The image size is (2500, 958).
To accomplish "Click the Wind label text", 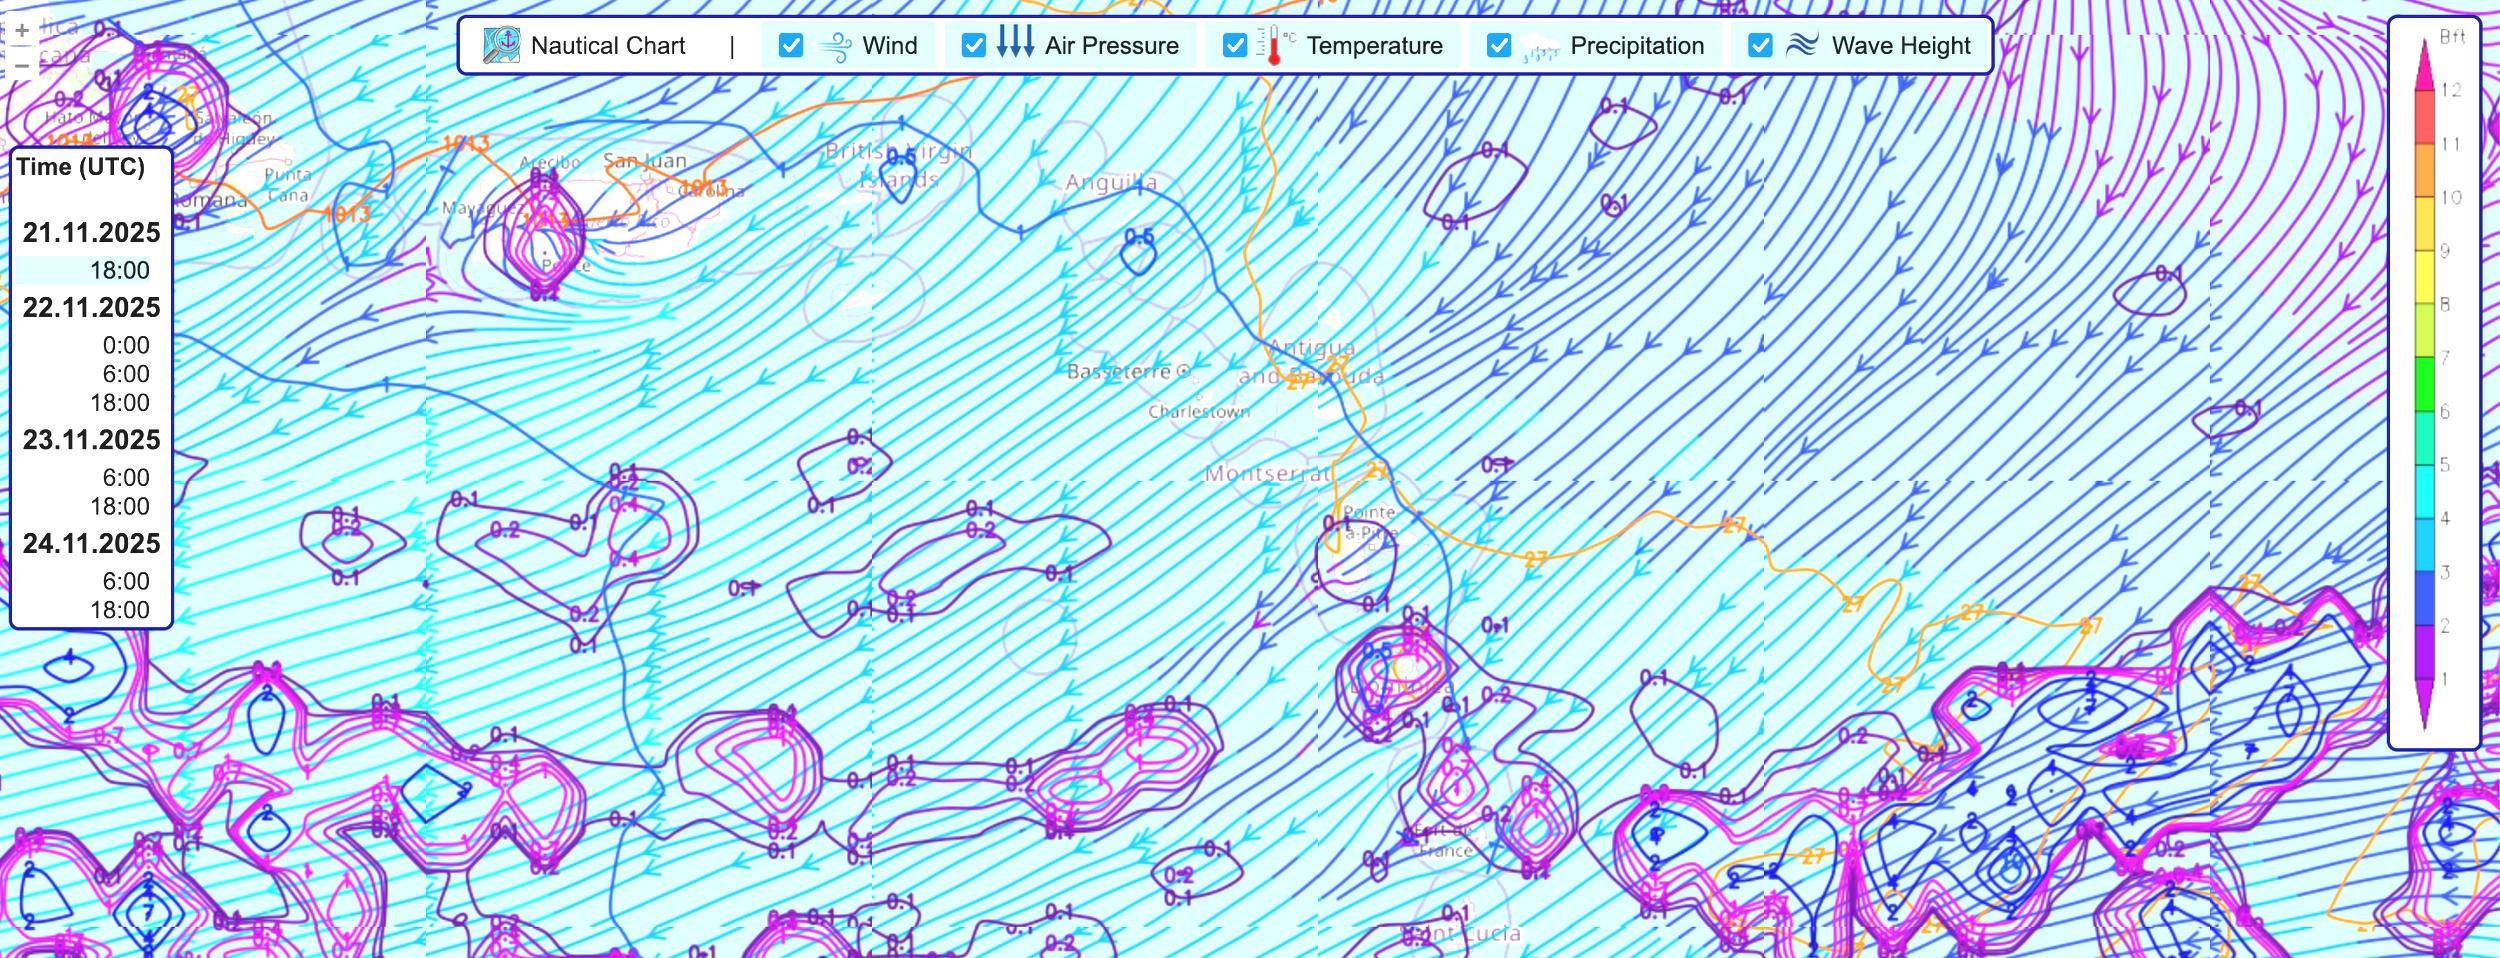I will pyautogui.click(x=890, y=46).
